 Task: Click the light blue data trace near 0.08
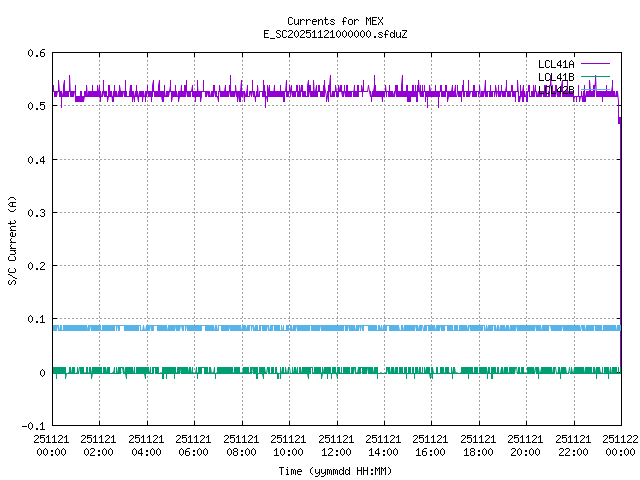(300, 328)
